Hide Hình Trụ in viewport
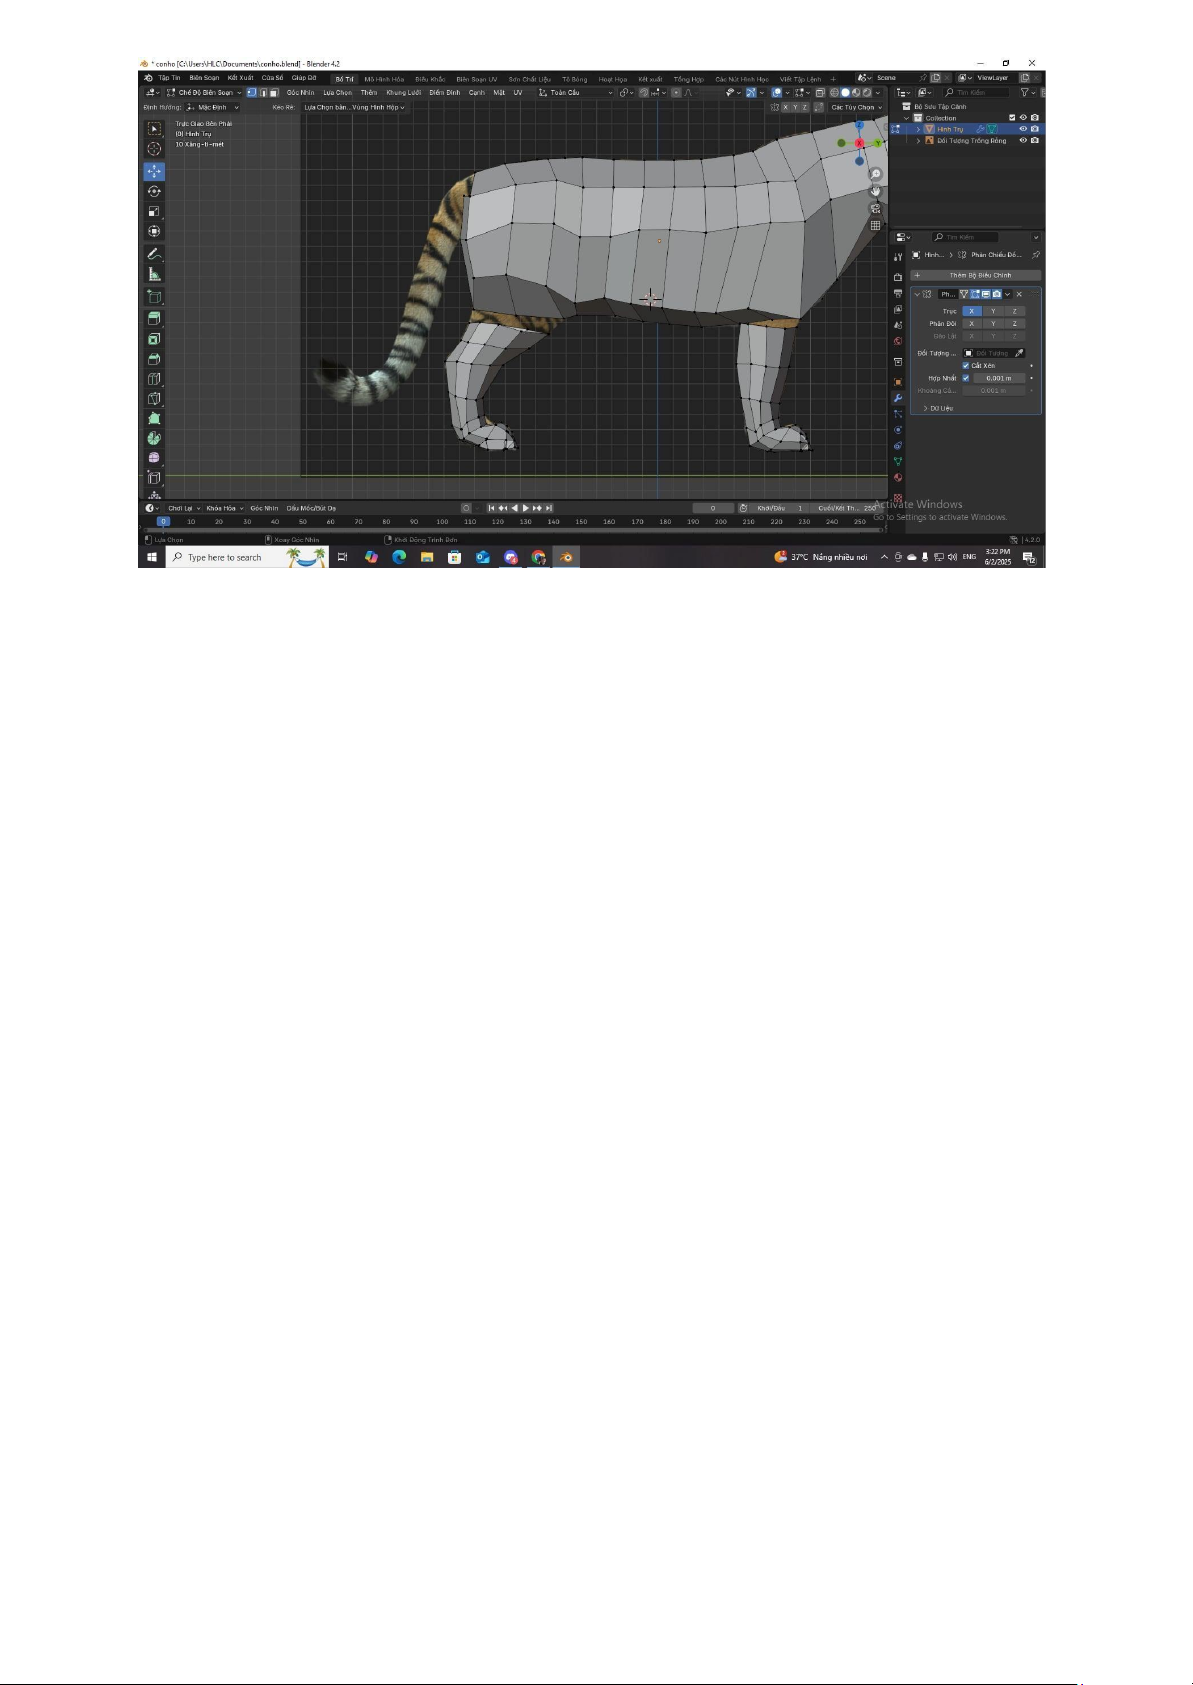1193x1685 pixels. pyautogui.click(x=1023, y=129)
